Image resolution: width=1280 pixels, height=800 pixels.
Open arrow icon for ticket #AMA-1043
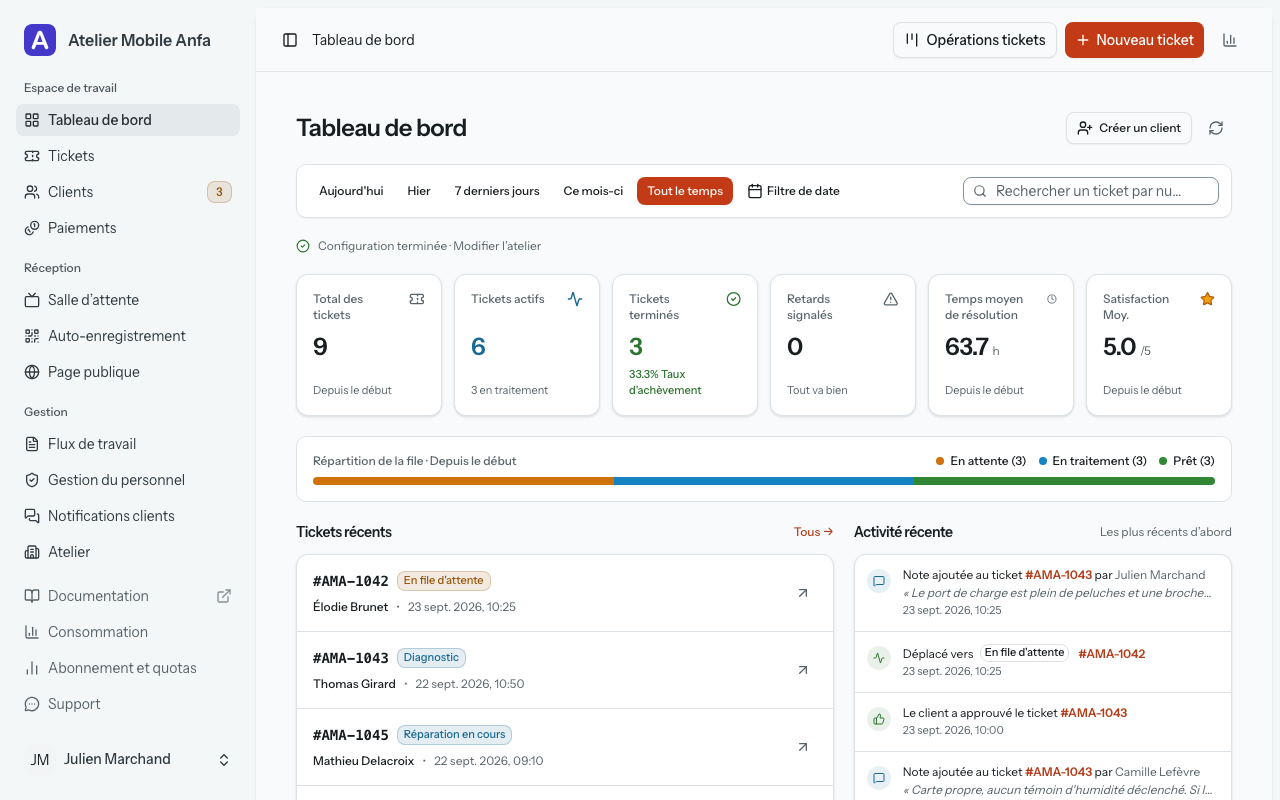802,670
